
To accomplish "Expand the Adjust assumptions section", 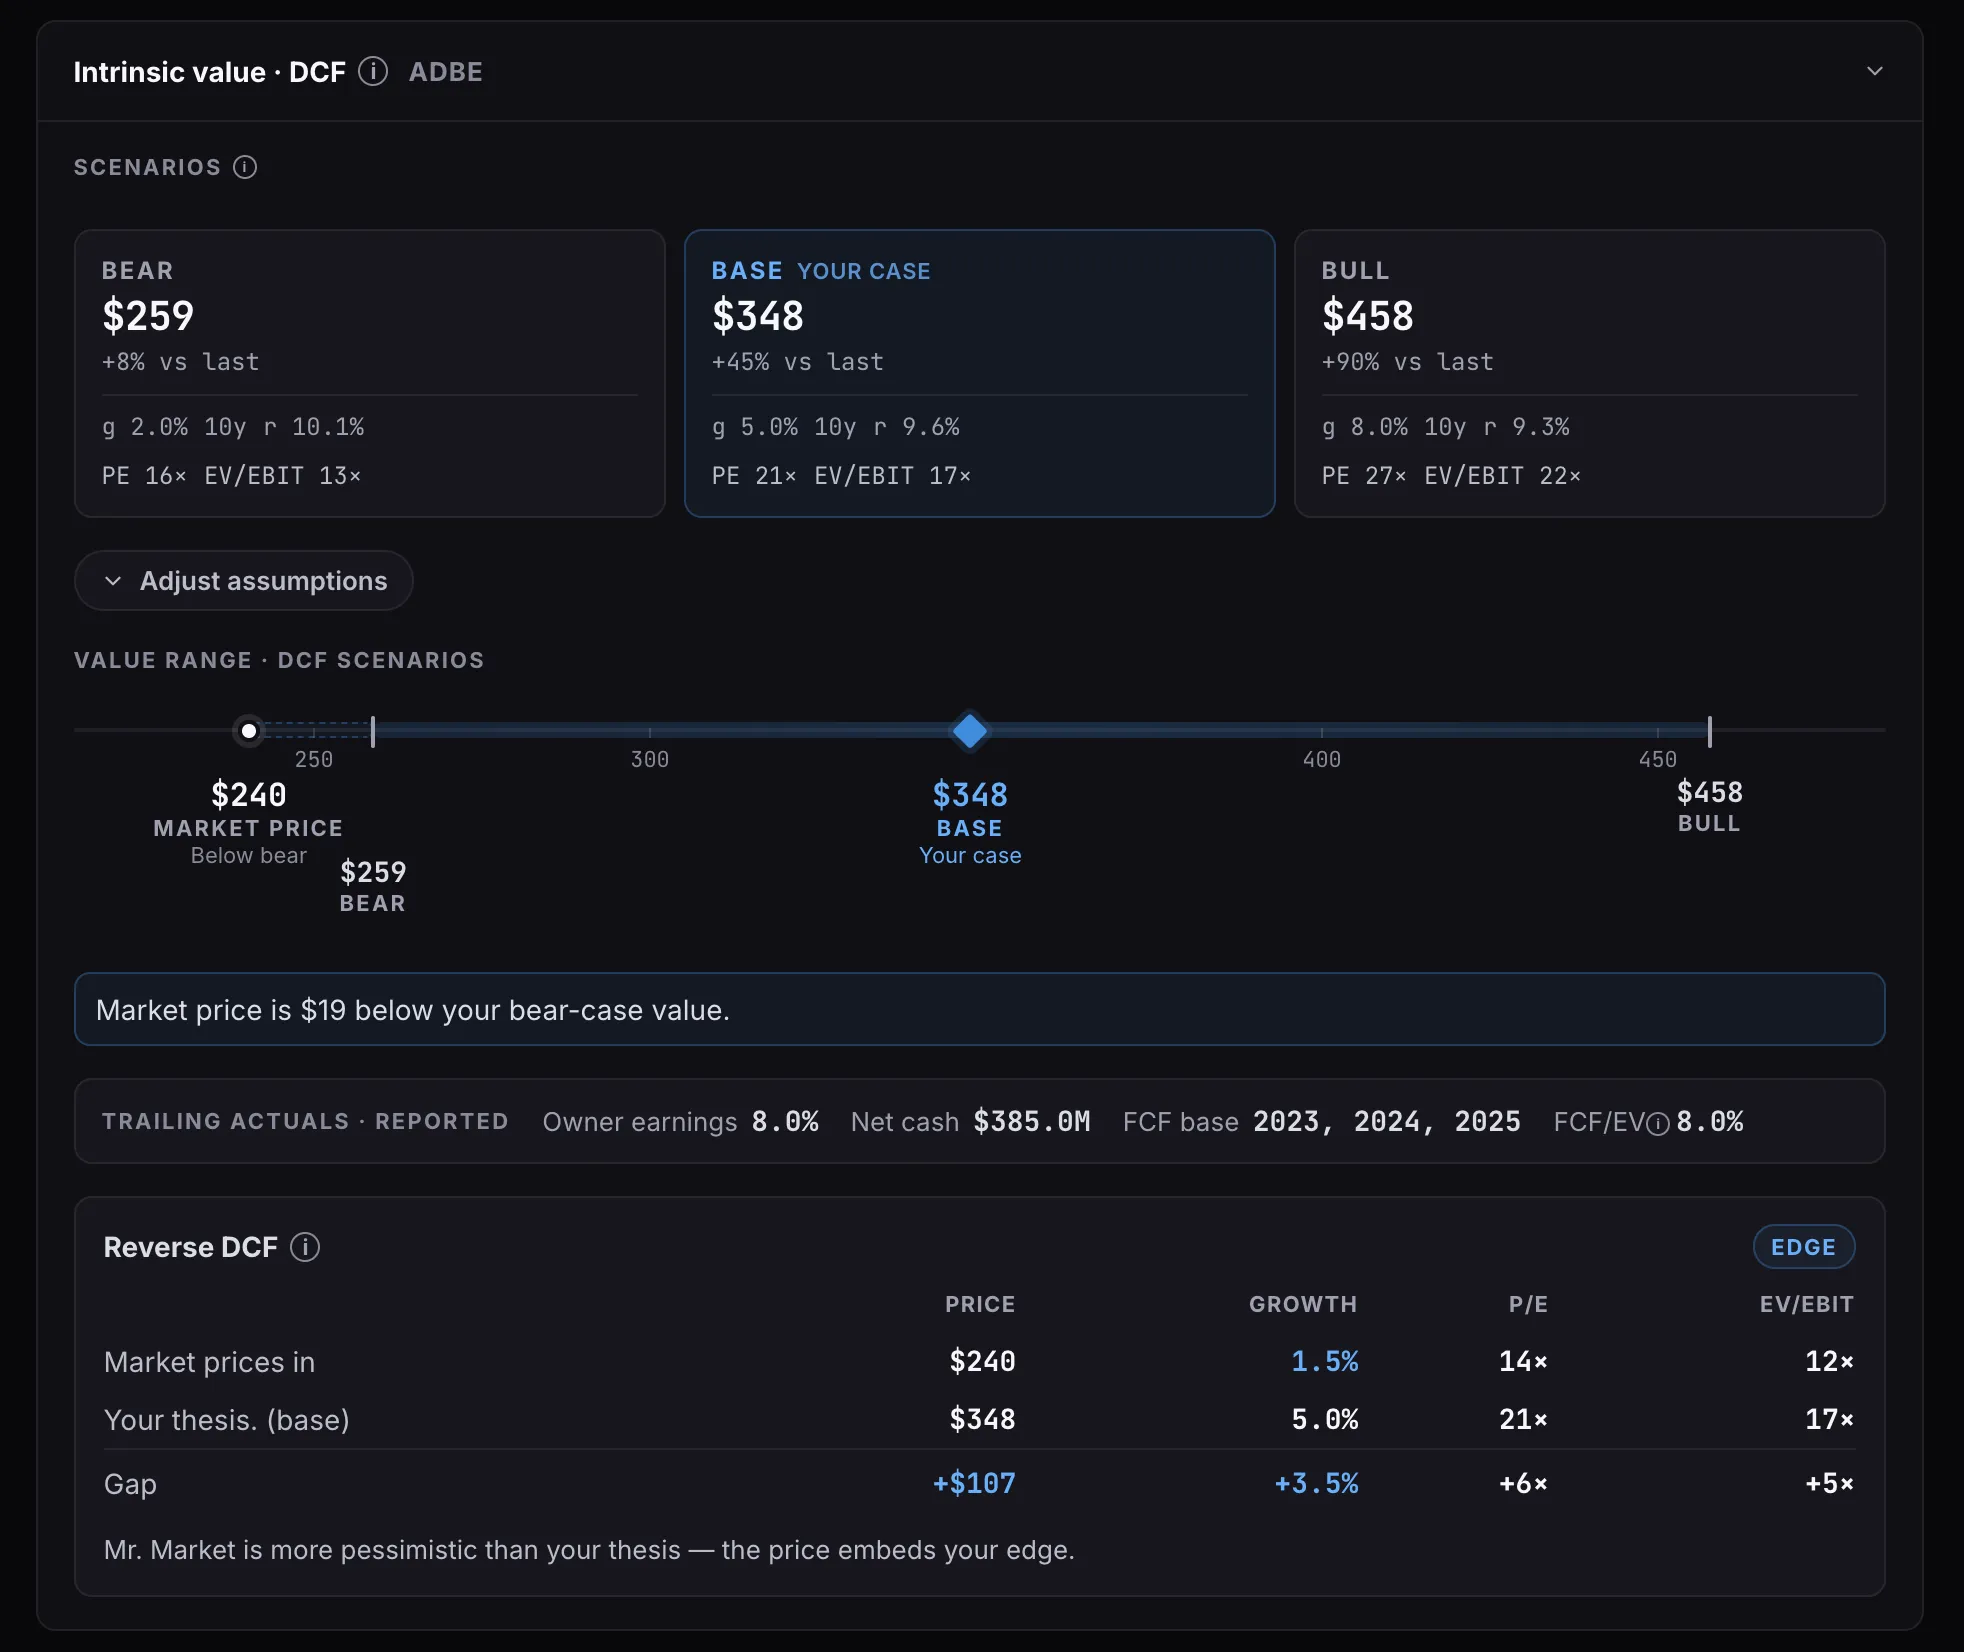I will 244,581.
